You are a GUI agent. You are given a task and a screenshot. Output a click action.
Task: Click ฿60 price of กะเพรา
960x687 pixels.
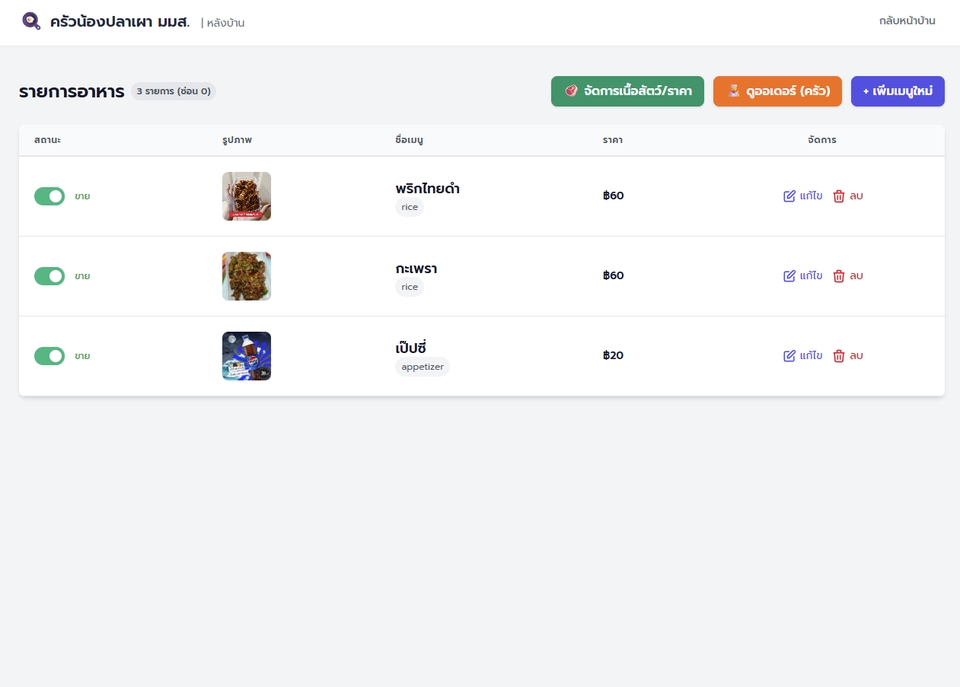[613, 276]
